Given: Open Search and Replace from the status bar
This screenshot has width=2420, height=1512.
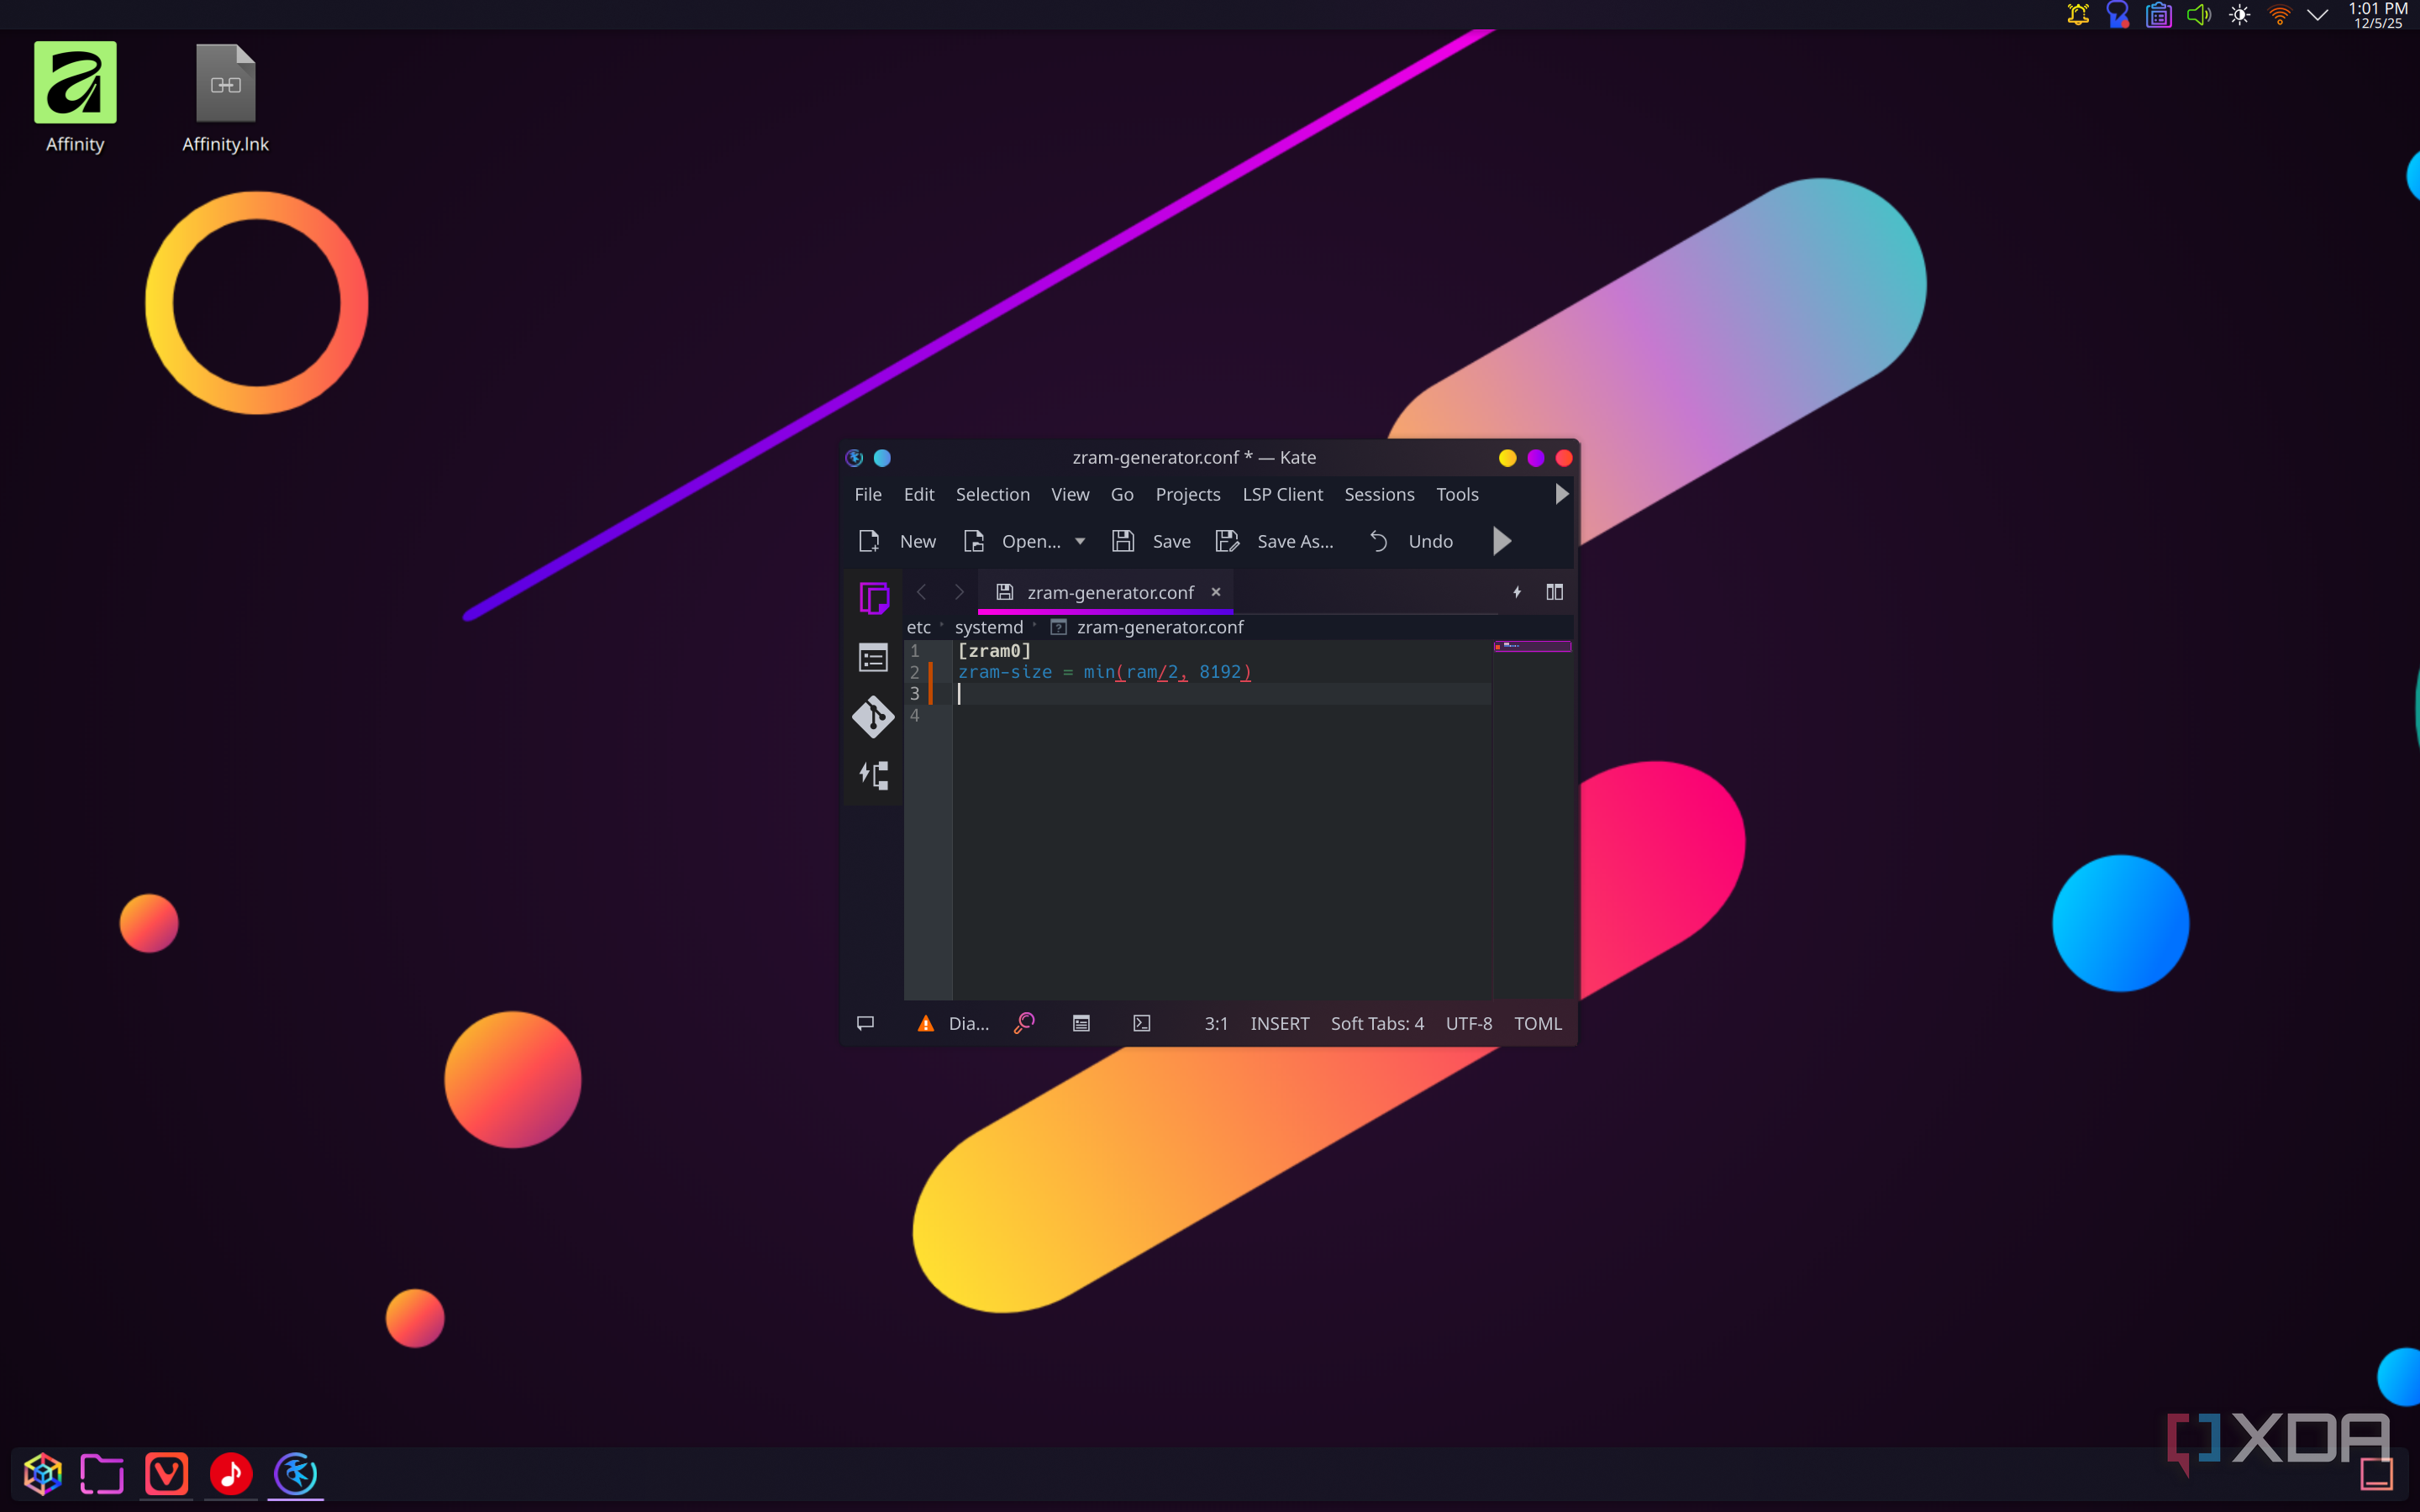Looking at the screenshot, I should pos(1024,1023).
